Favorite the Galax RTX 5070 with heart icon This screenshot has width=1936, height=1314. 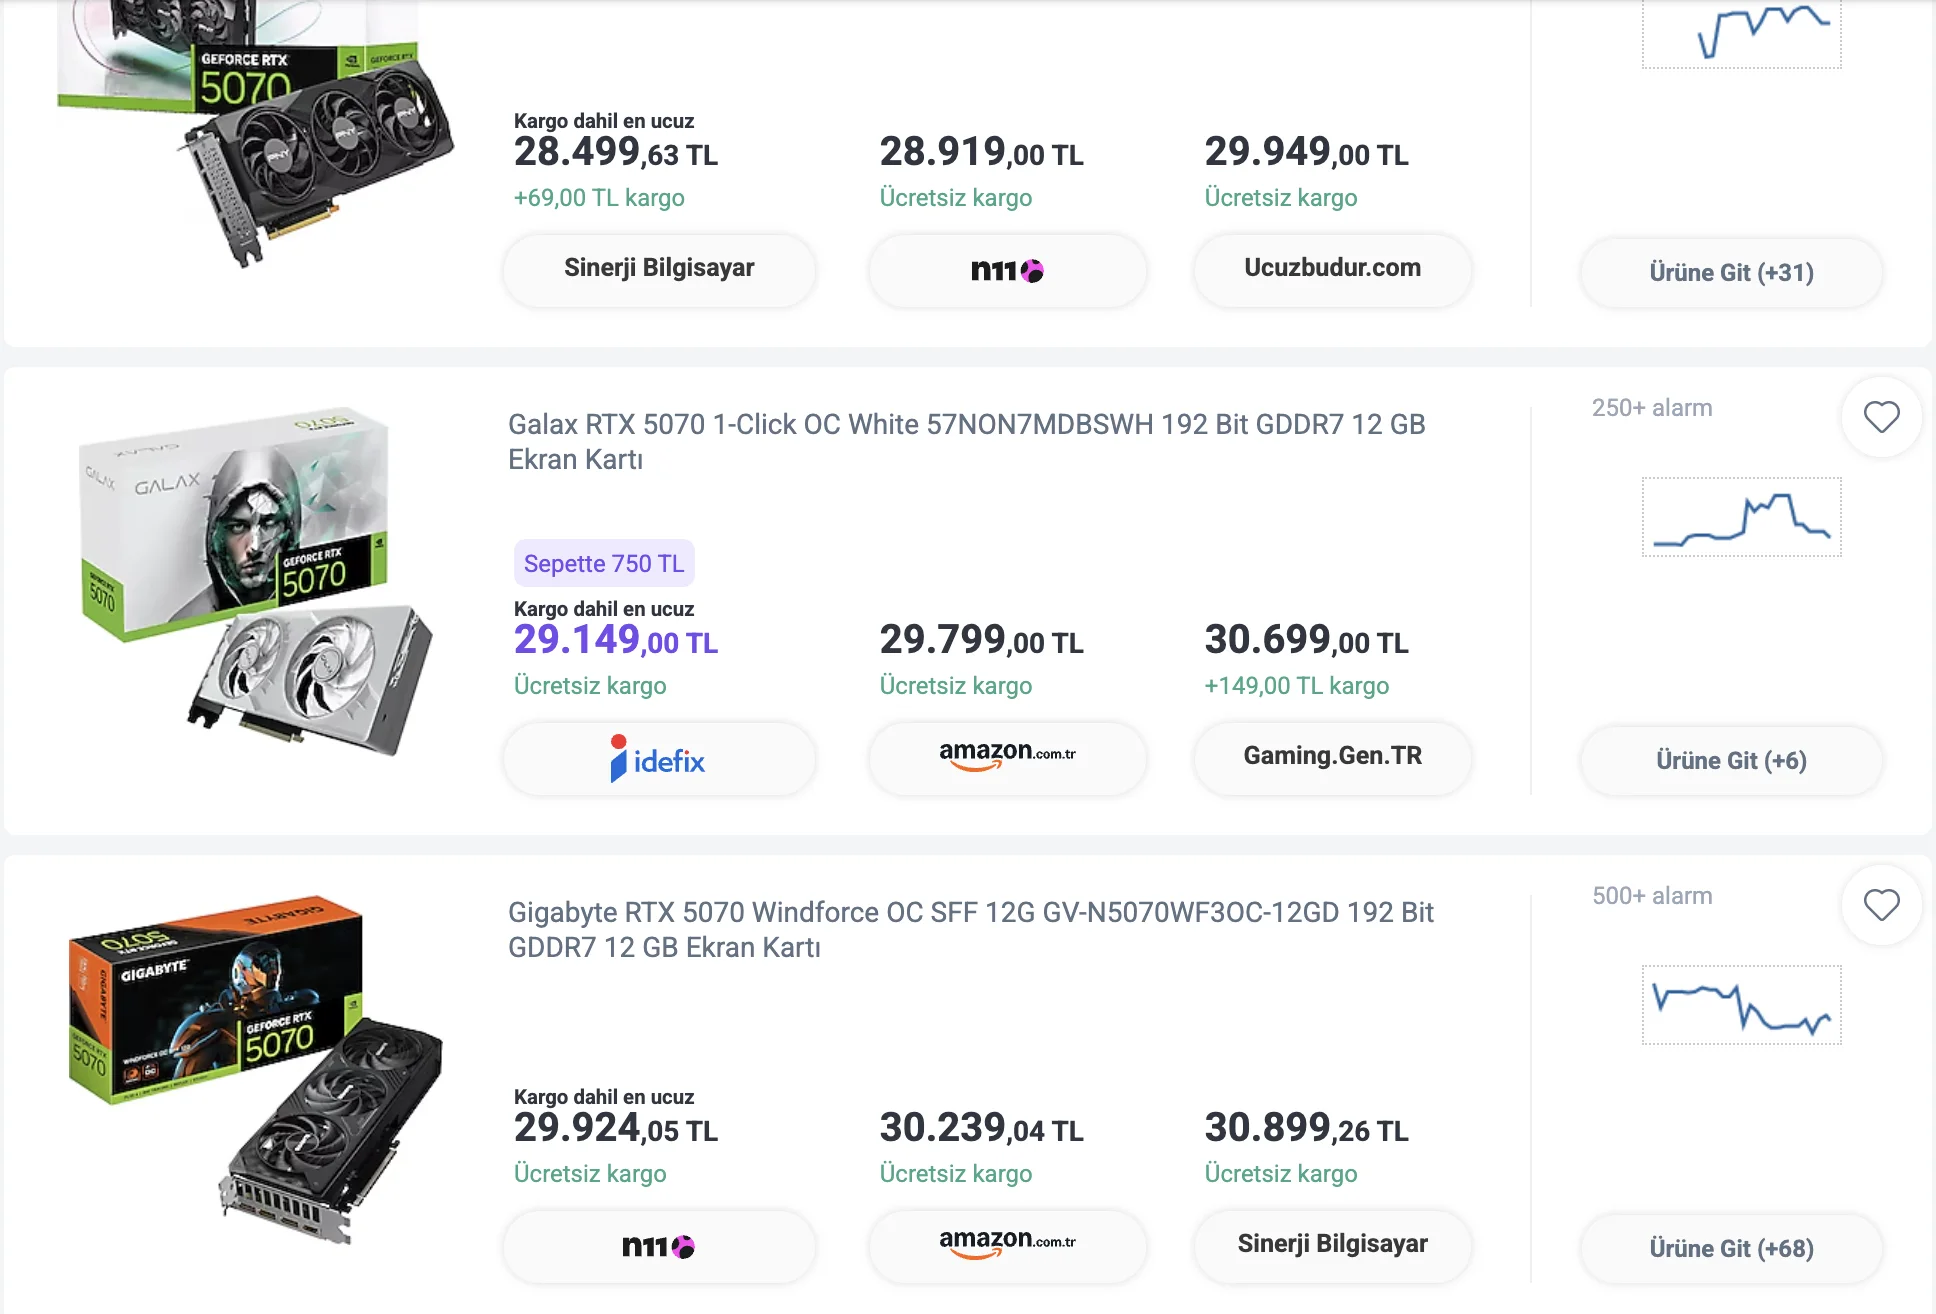[1881, 417]
